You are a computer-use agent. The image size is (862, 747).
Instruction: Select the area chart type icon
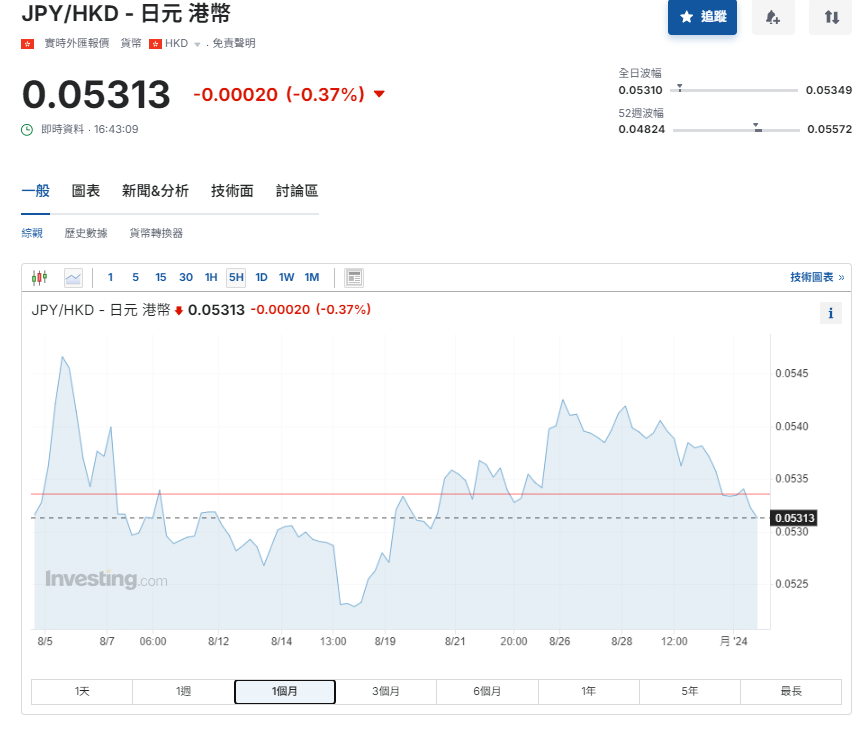click(73, 277)
